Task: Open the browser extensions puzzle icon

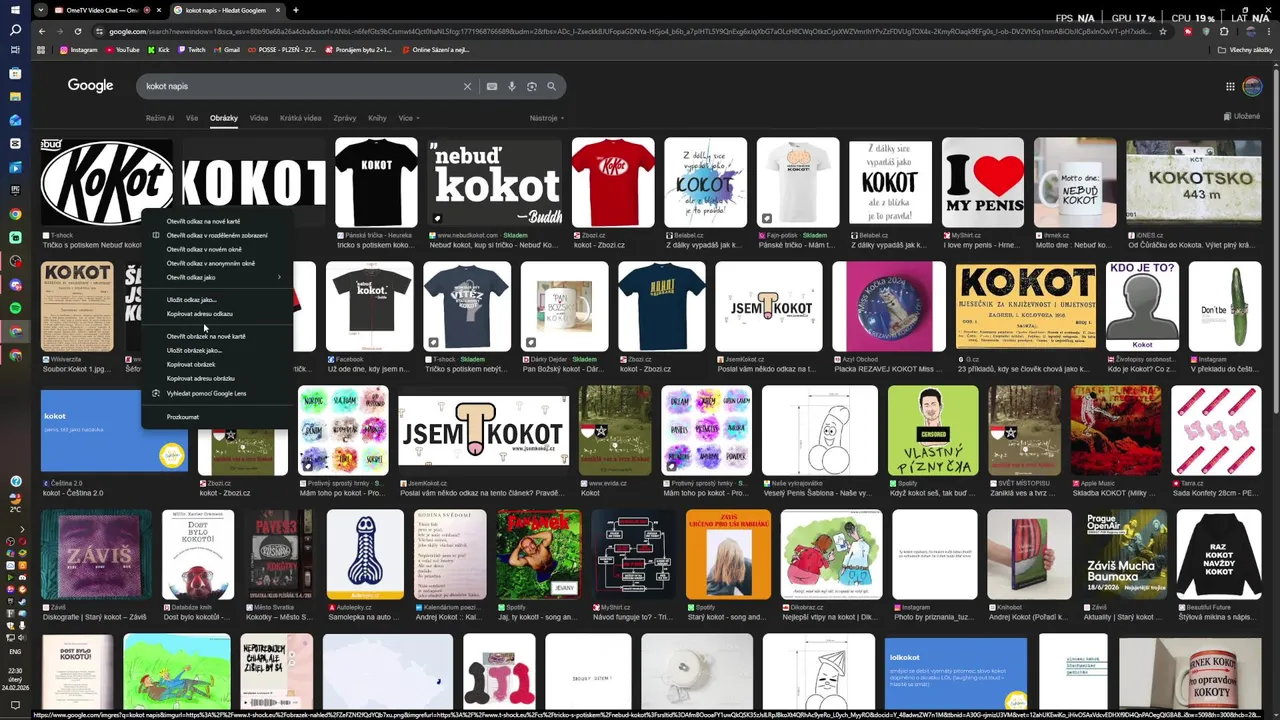Action: [1224, 31]
